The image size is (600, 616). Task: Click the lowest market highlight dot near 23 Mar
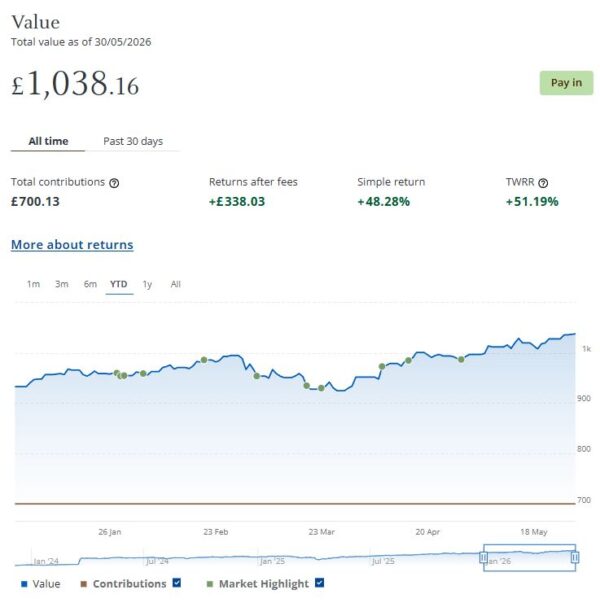click(321, 388)
